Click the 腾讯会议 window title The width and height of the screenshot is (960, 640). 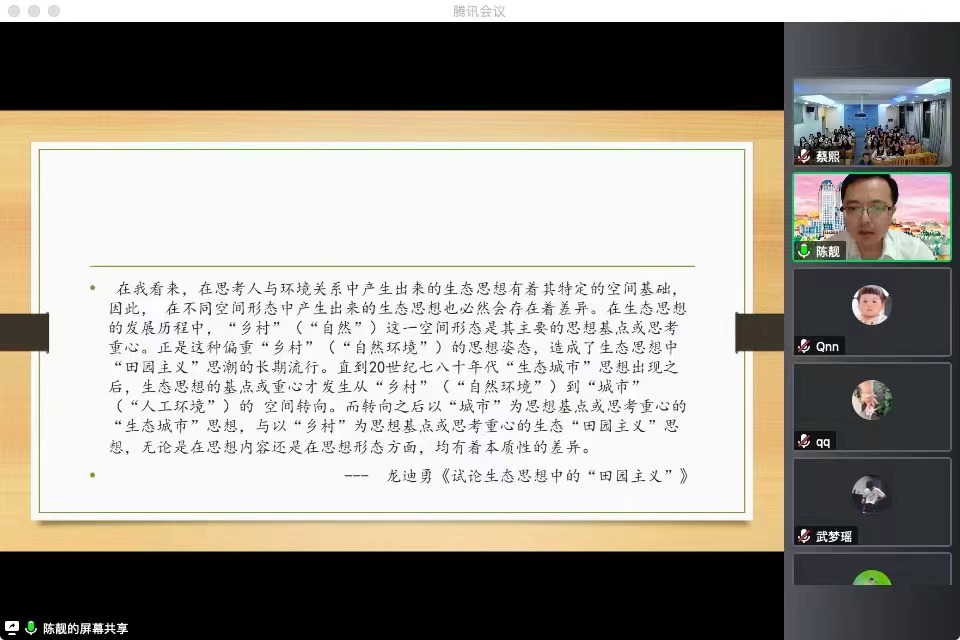[479, 11]
